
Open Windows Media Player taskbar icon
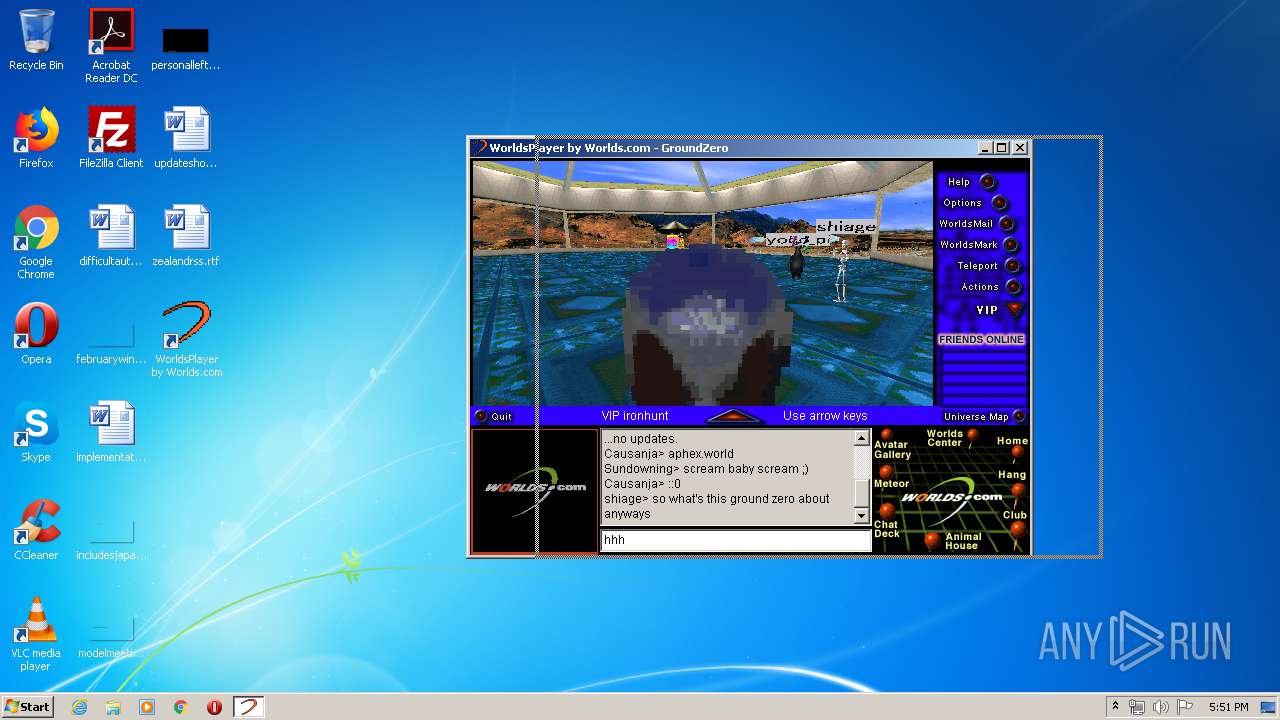click(x=147, y=707)
